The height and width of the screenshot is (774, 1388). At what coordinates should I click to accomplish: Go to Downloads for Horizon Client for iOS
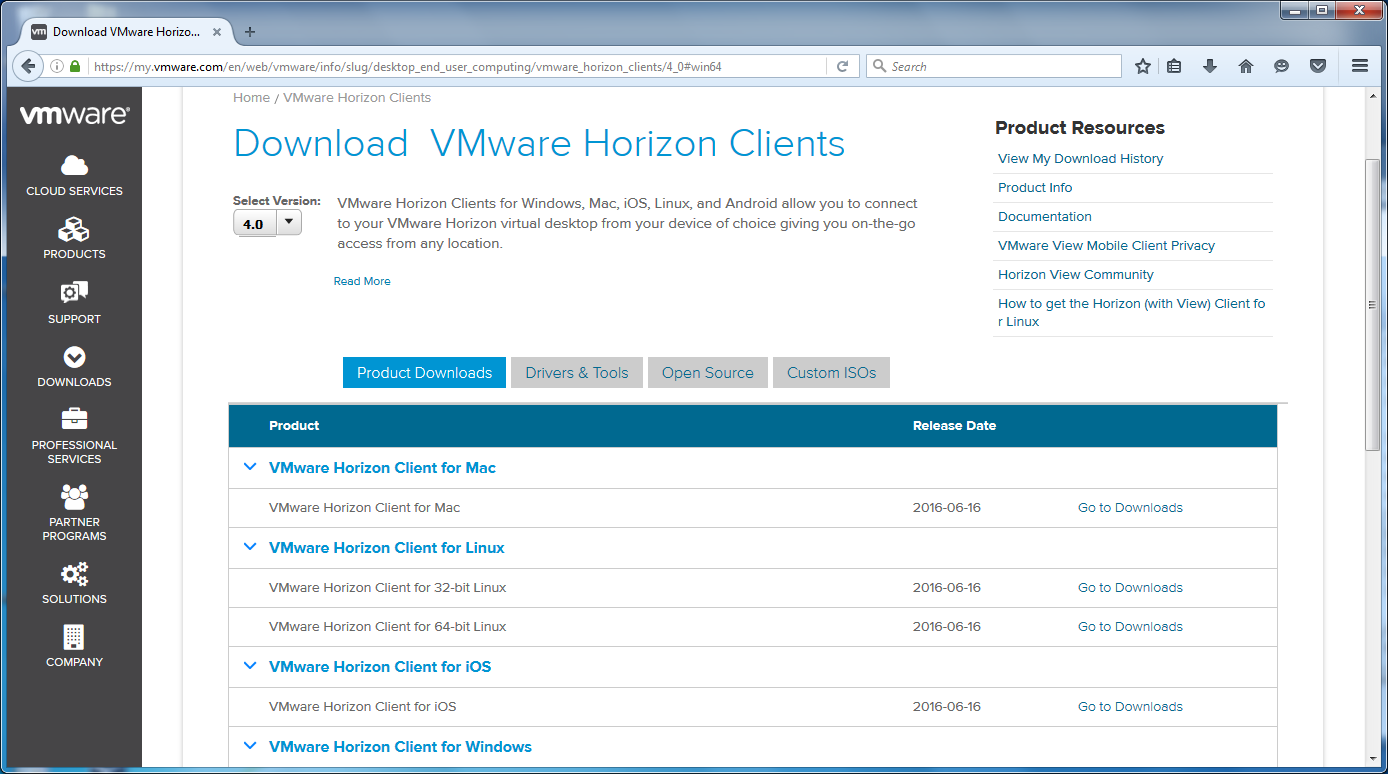(x=1130, y=707)
